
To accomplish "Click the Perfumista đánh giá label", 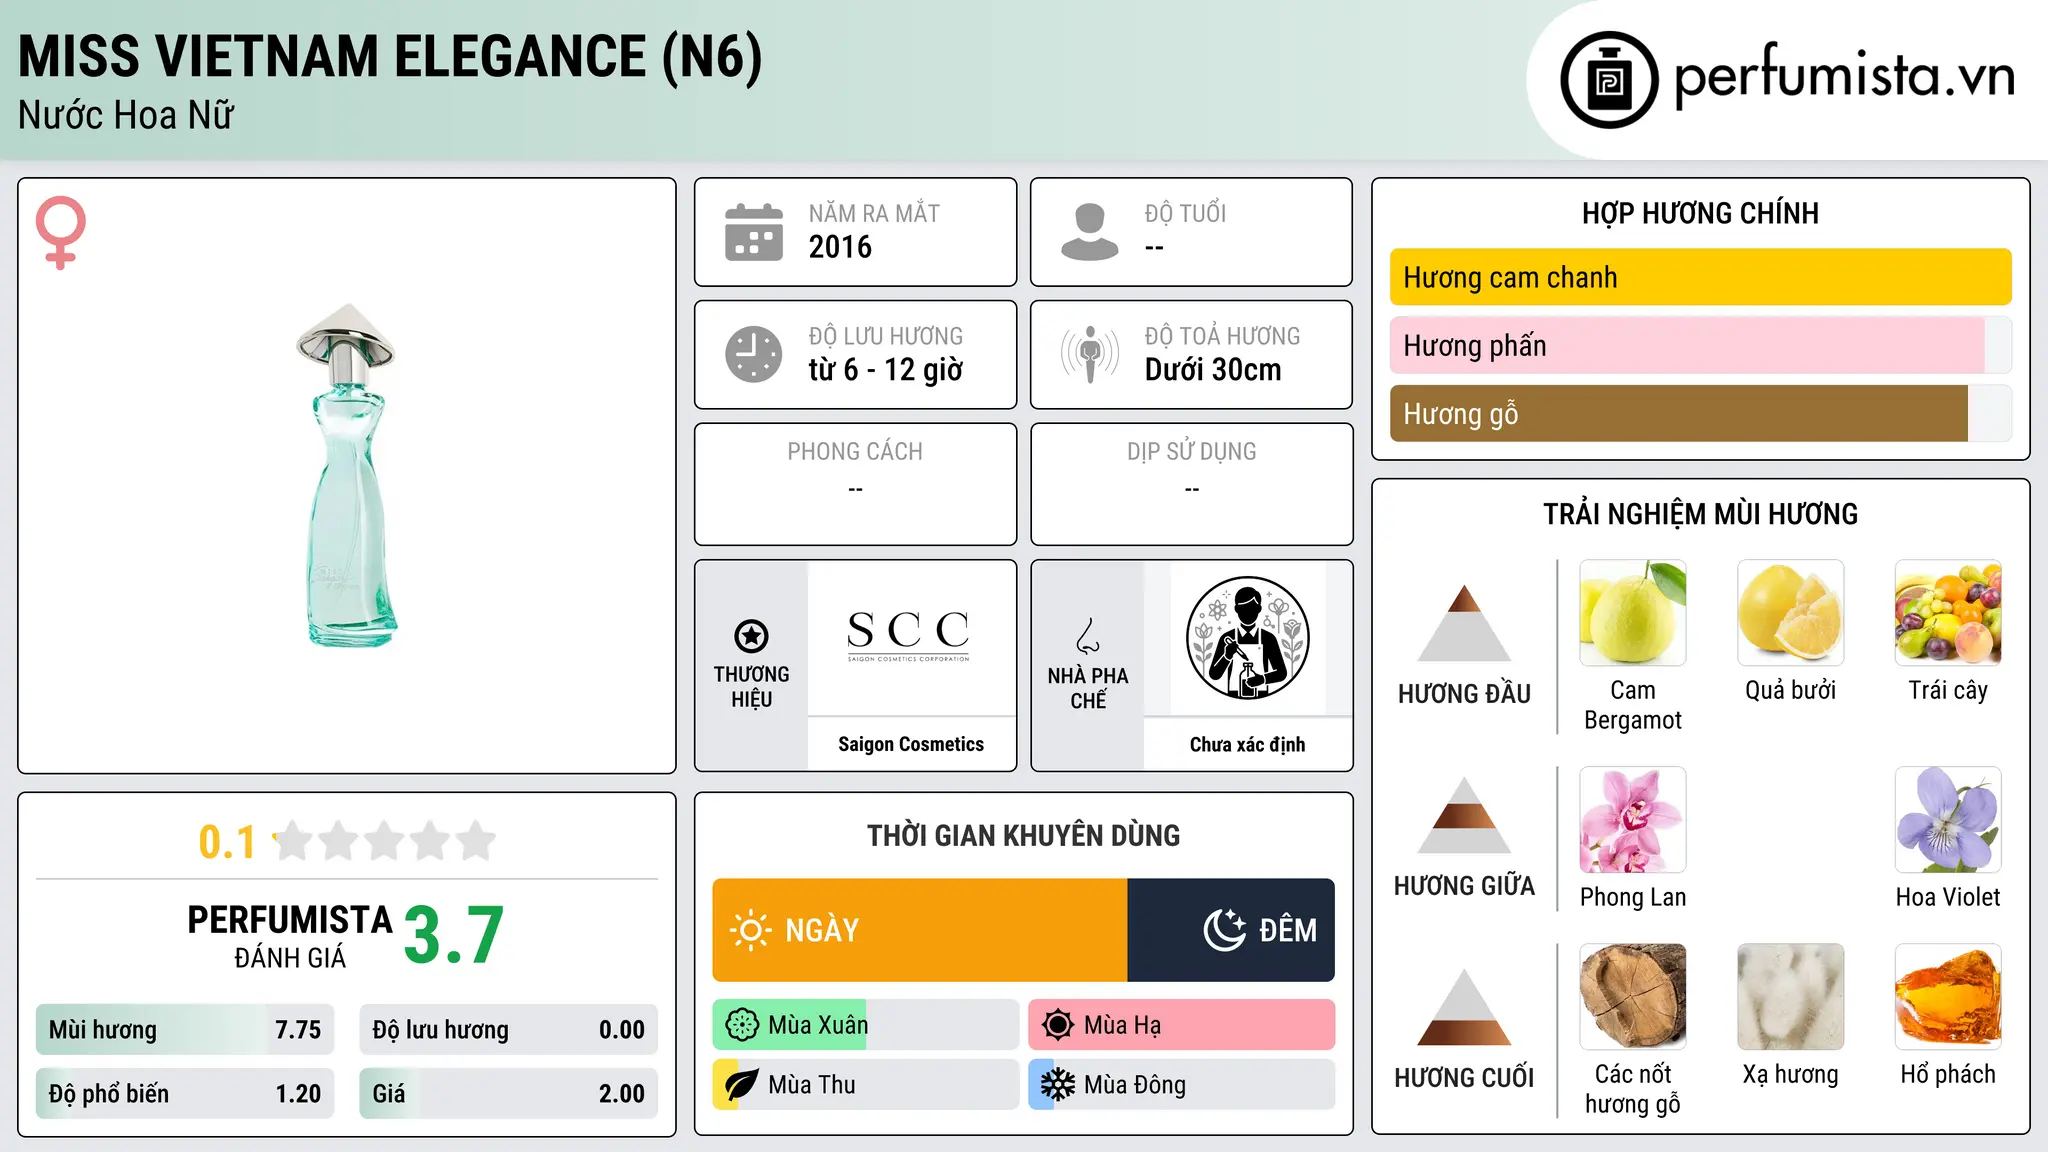I will [290, 936].
